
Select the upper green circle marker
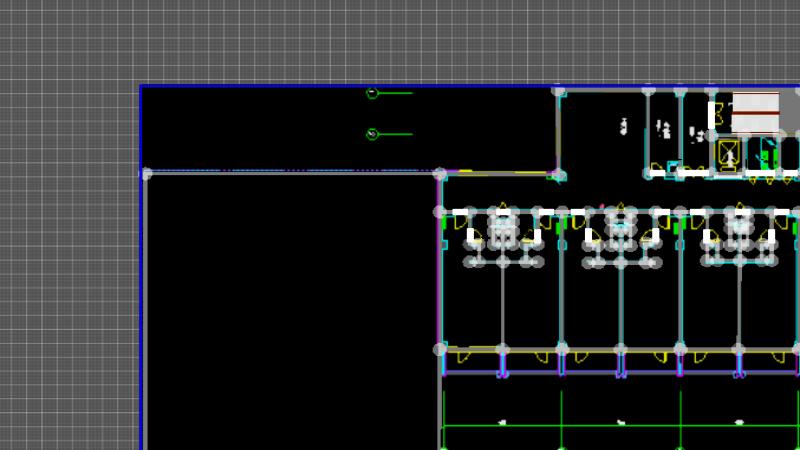tap(372, 93)
